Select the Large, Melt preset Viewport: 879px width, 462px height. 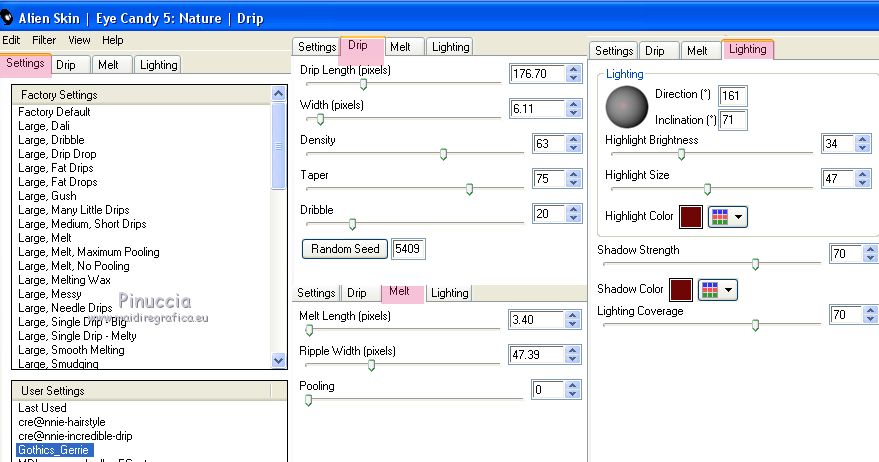[x=45, y=238]
